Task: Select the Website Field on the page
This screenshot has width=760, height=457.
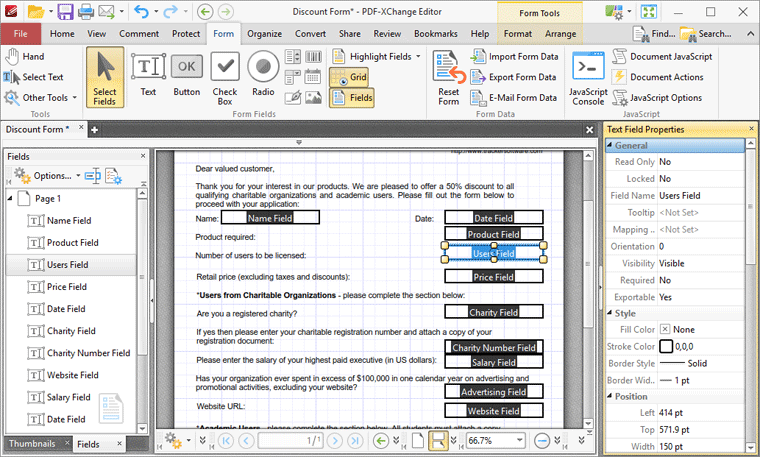Action: [493, 411]
